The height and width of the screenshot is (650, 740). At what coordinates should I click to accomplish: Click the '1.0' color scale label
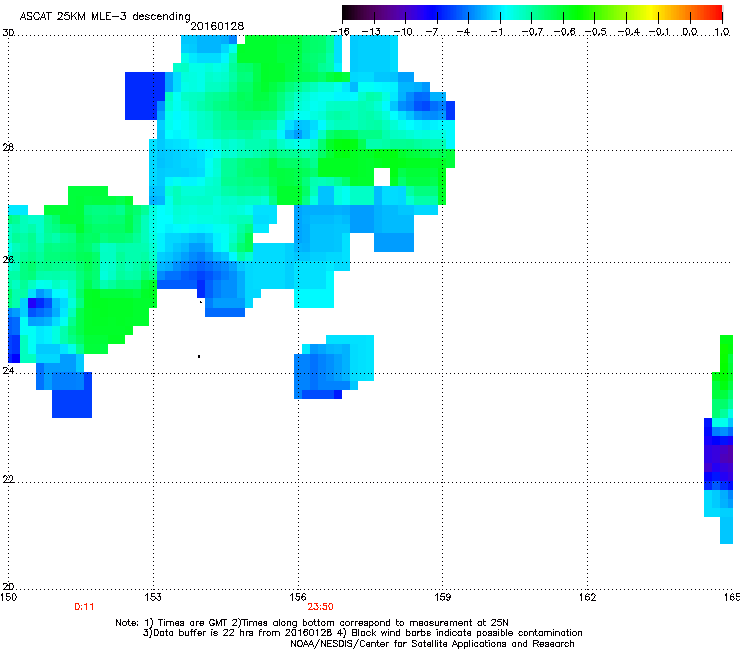722,32
